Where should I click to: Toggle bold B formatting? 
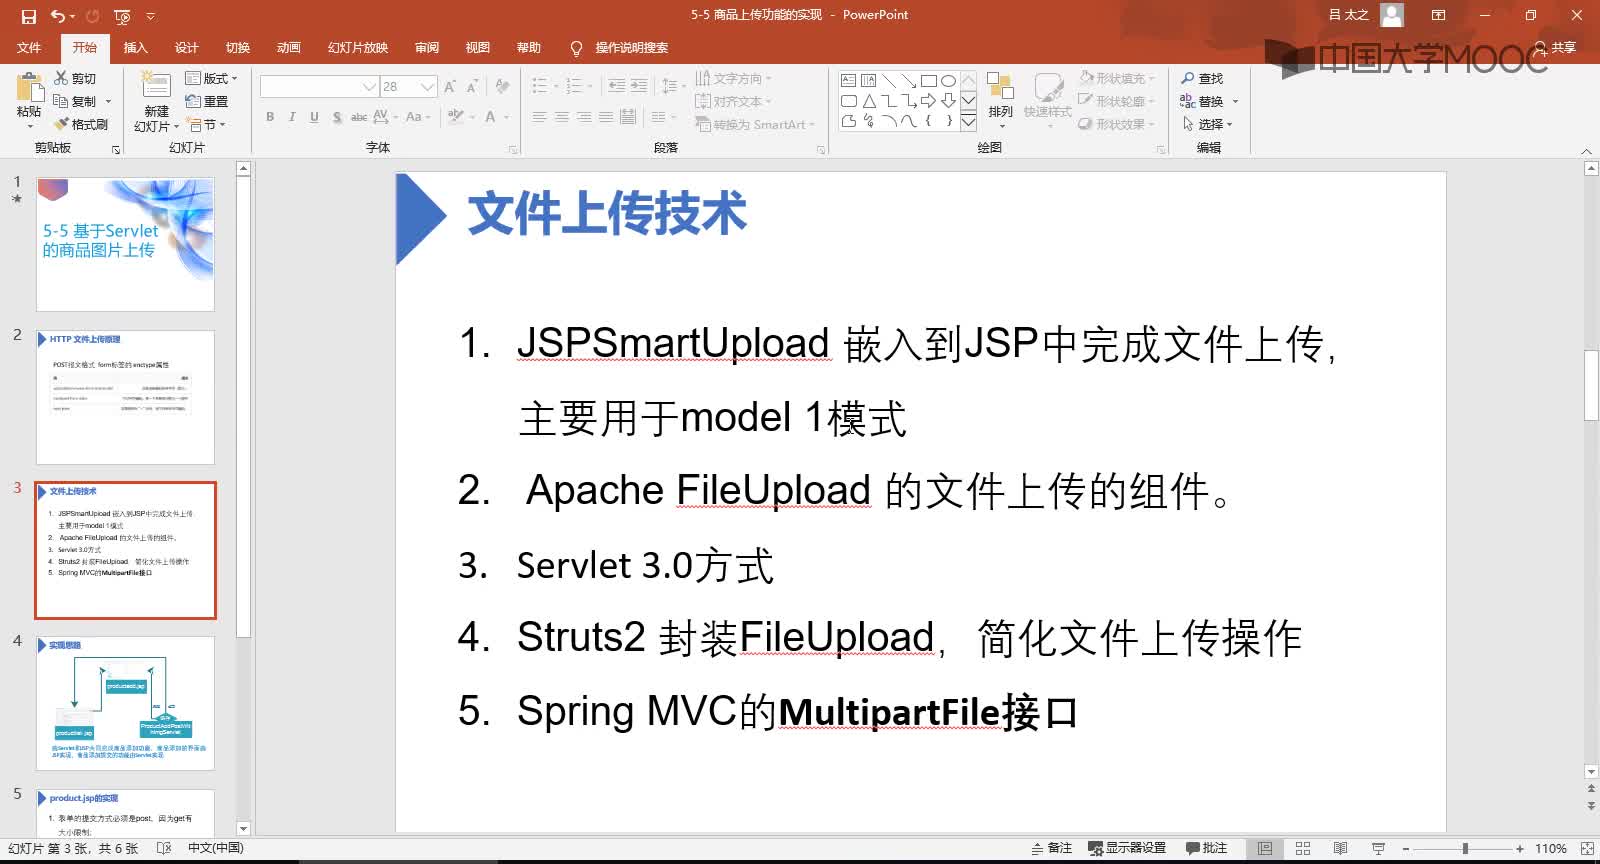(270, 117)
